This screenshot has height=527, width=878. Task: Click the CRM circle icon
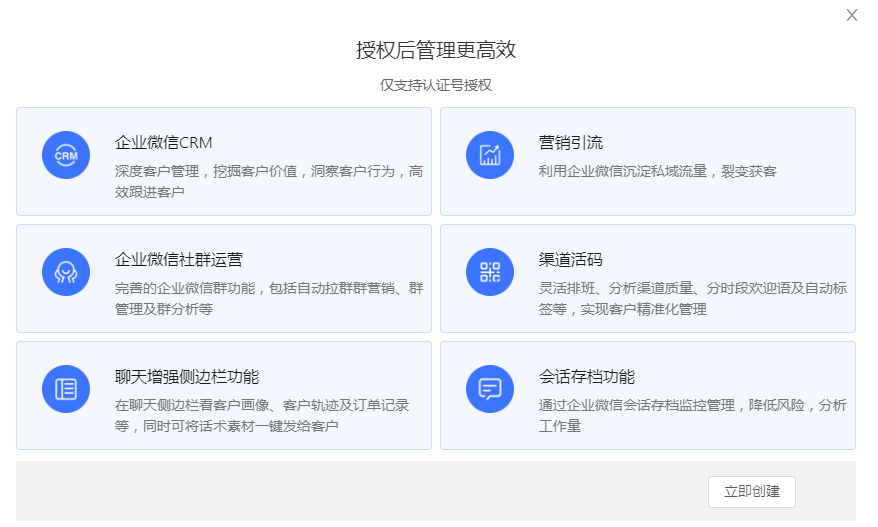click(x=66, y=155)
